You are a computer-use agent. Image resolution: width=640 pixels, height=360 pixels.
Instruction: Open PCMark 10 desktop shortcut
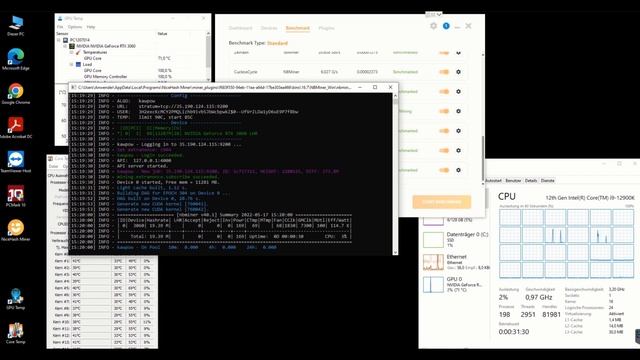(16, 196)
